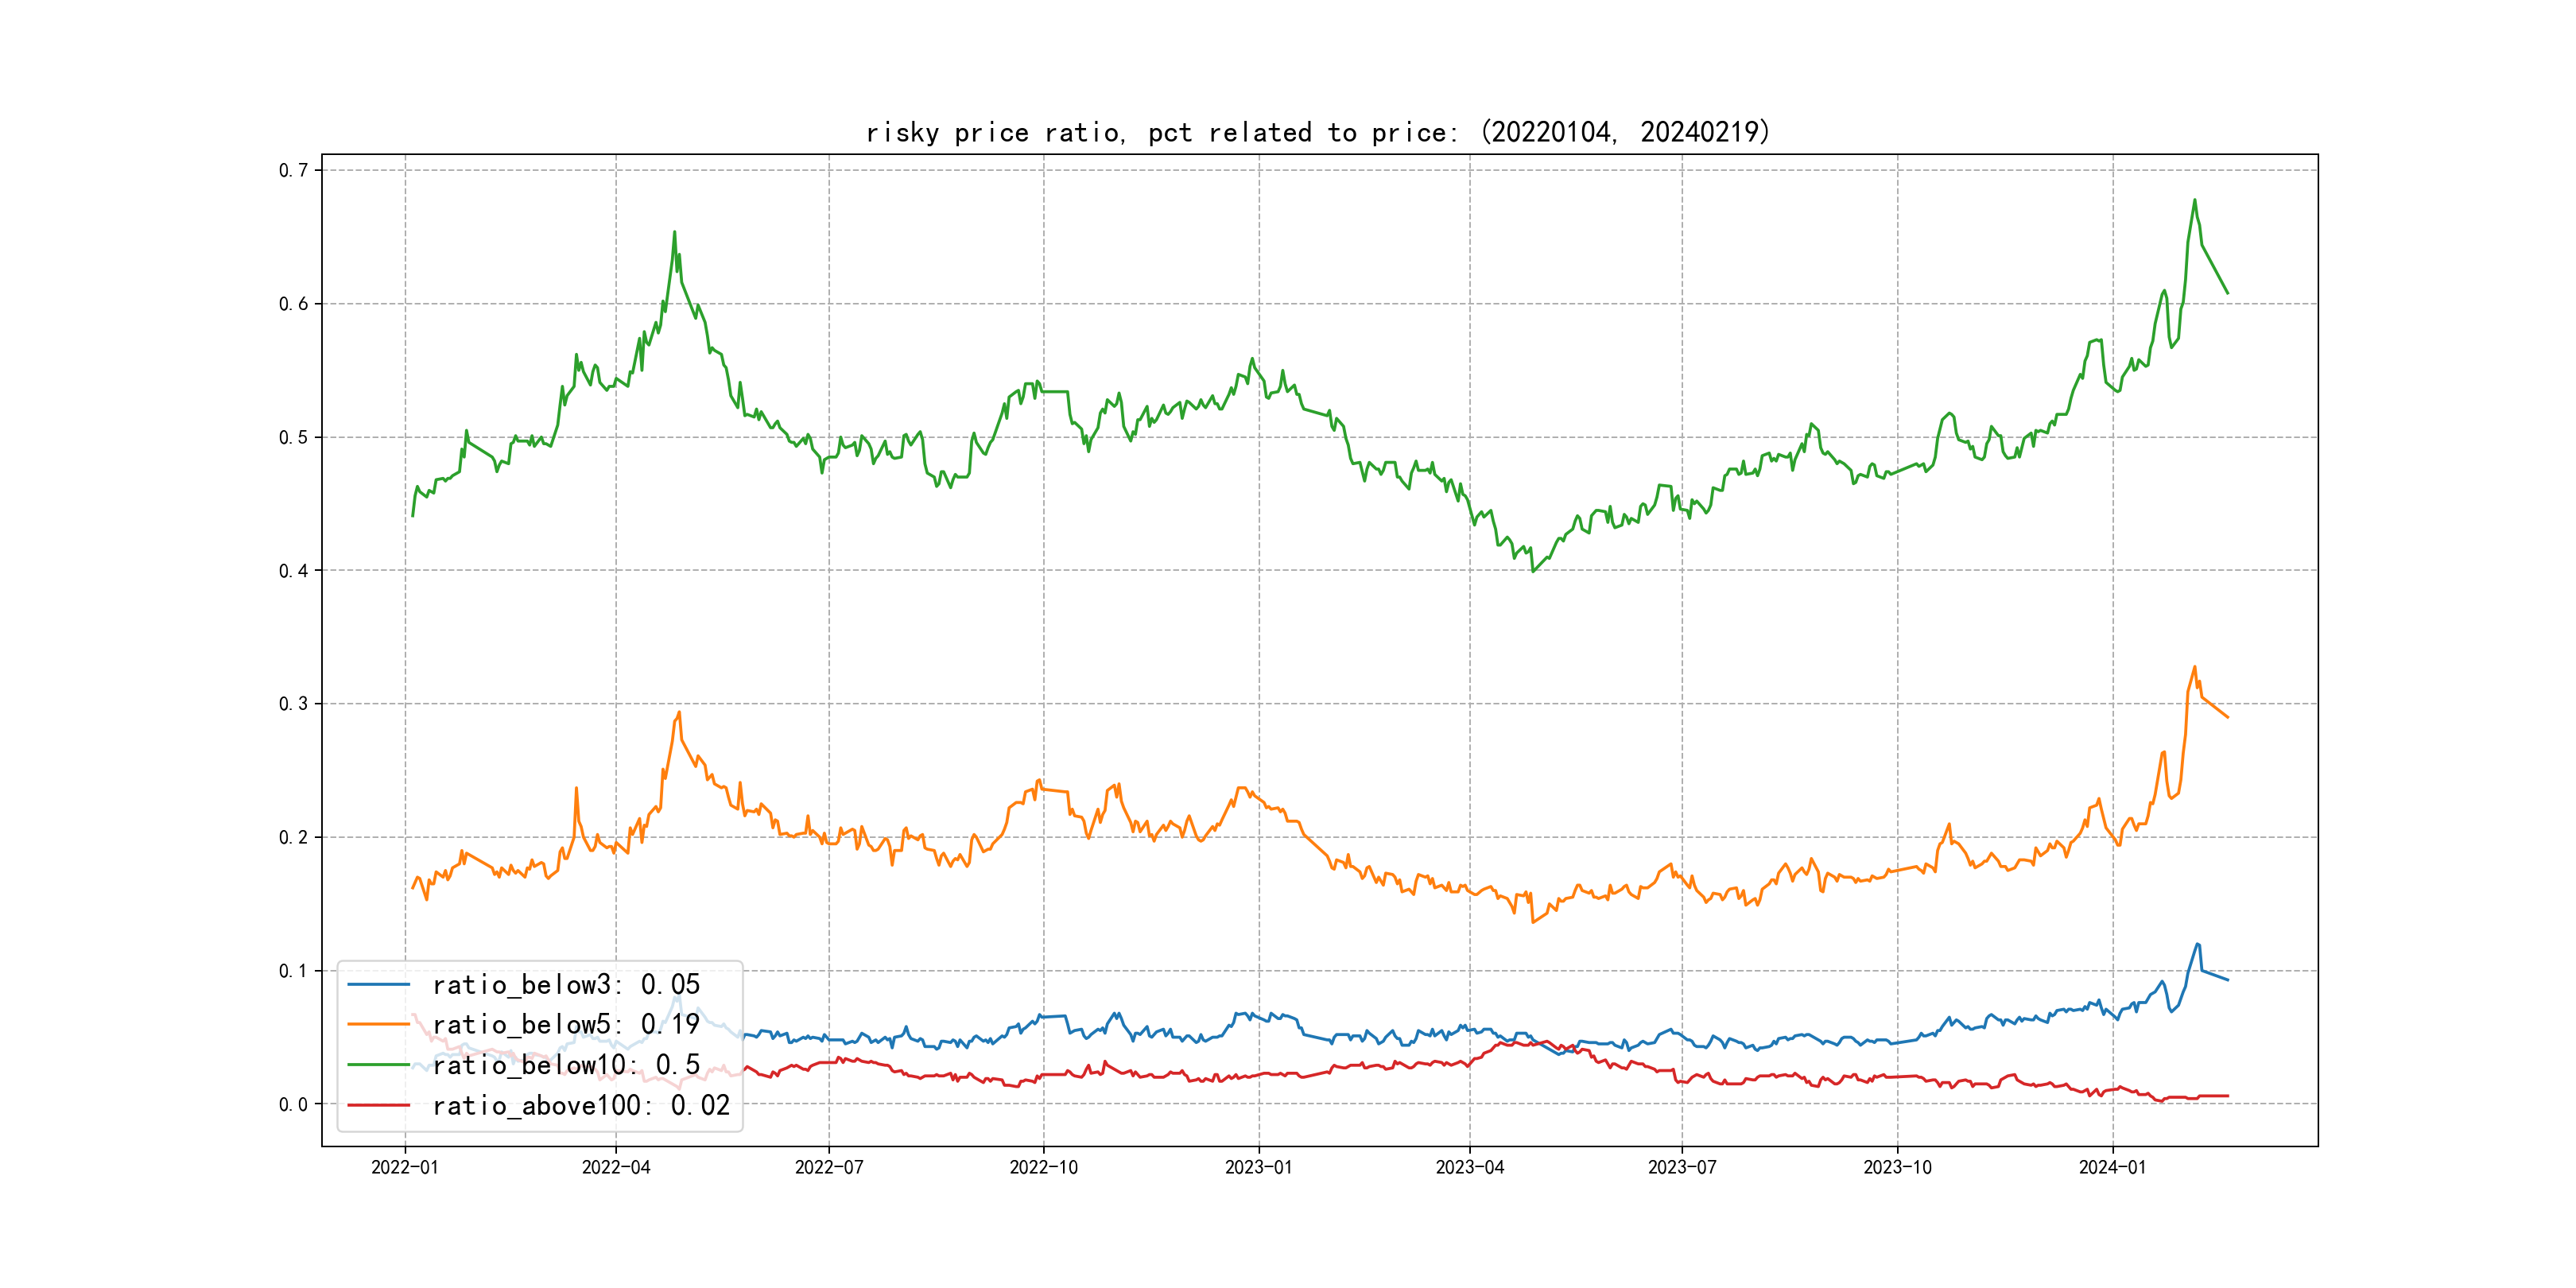Click the blue ratio_below3 legend line sample
The height and width of the screenshot is (1288, 2576).
point(378,985)
